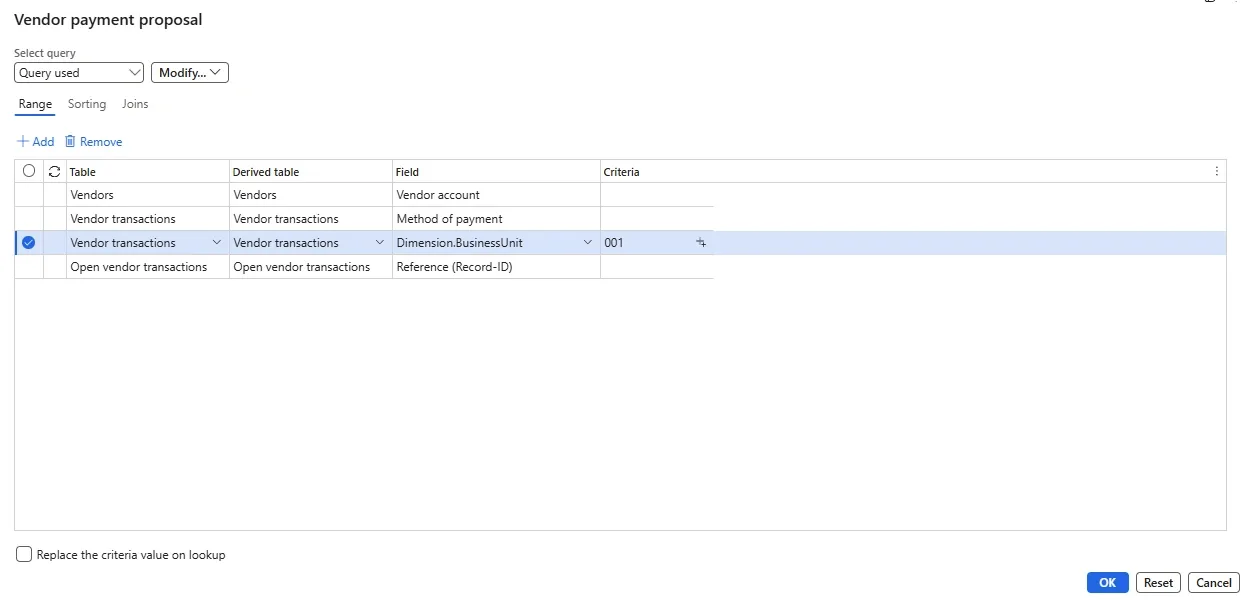Select the Open vendor transactions table cell
1249x601 pixels.
click(147, 267)
